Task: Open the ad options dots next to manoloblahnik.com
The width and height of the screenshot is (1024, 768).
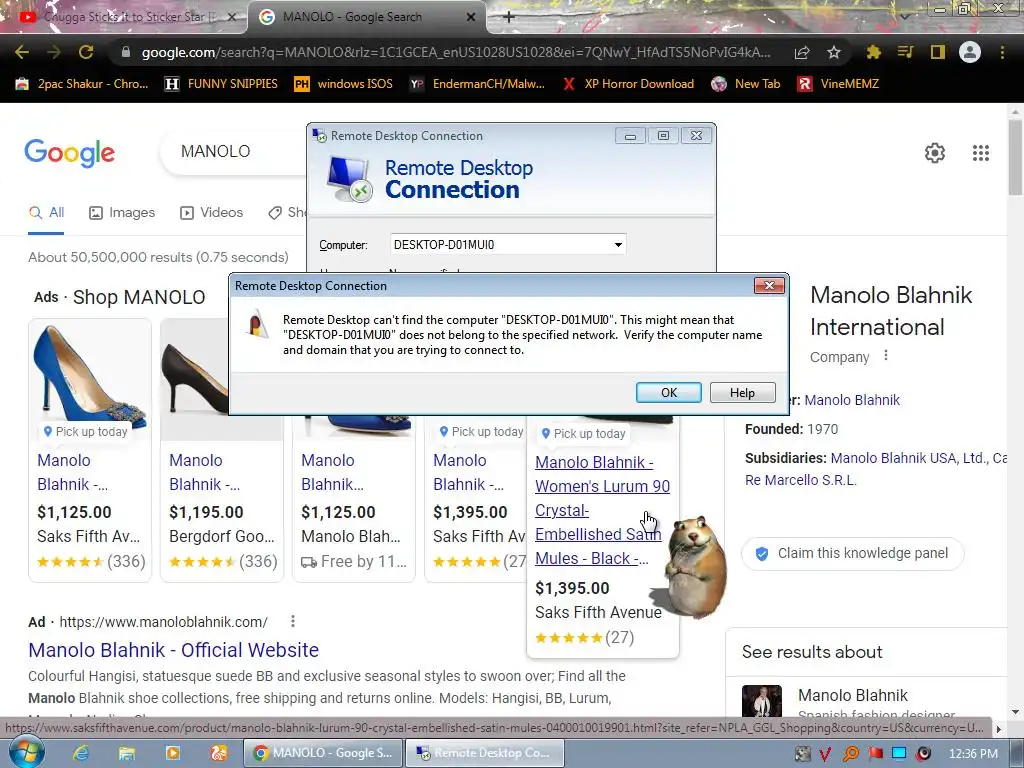Action: click(293, 621)
